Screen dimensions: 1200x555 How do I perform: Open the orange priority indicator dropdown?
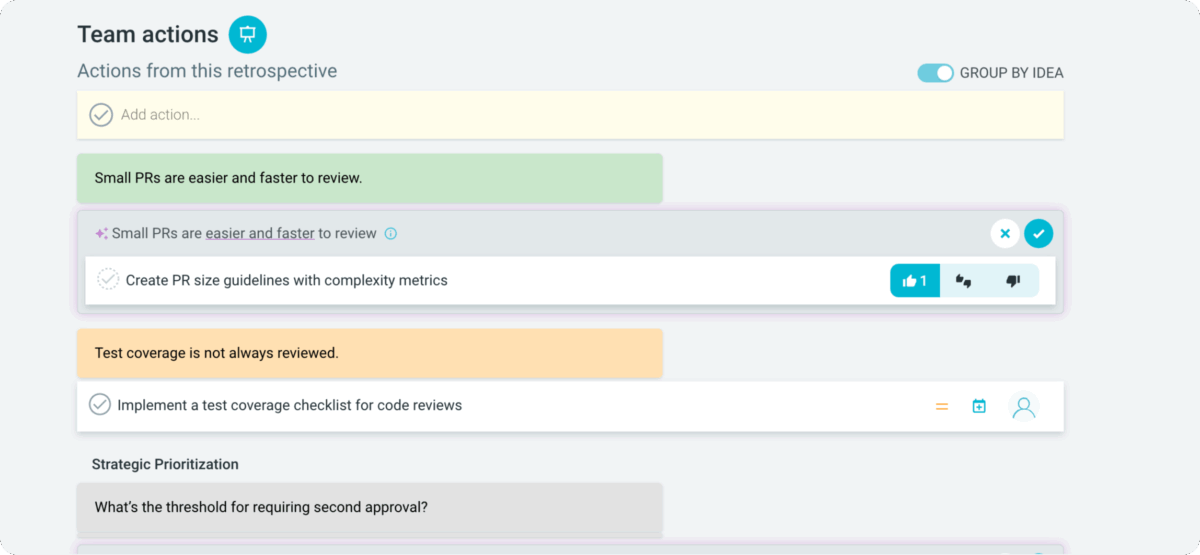pos(941,407)
